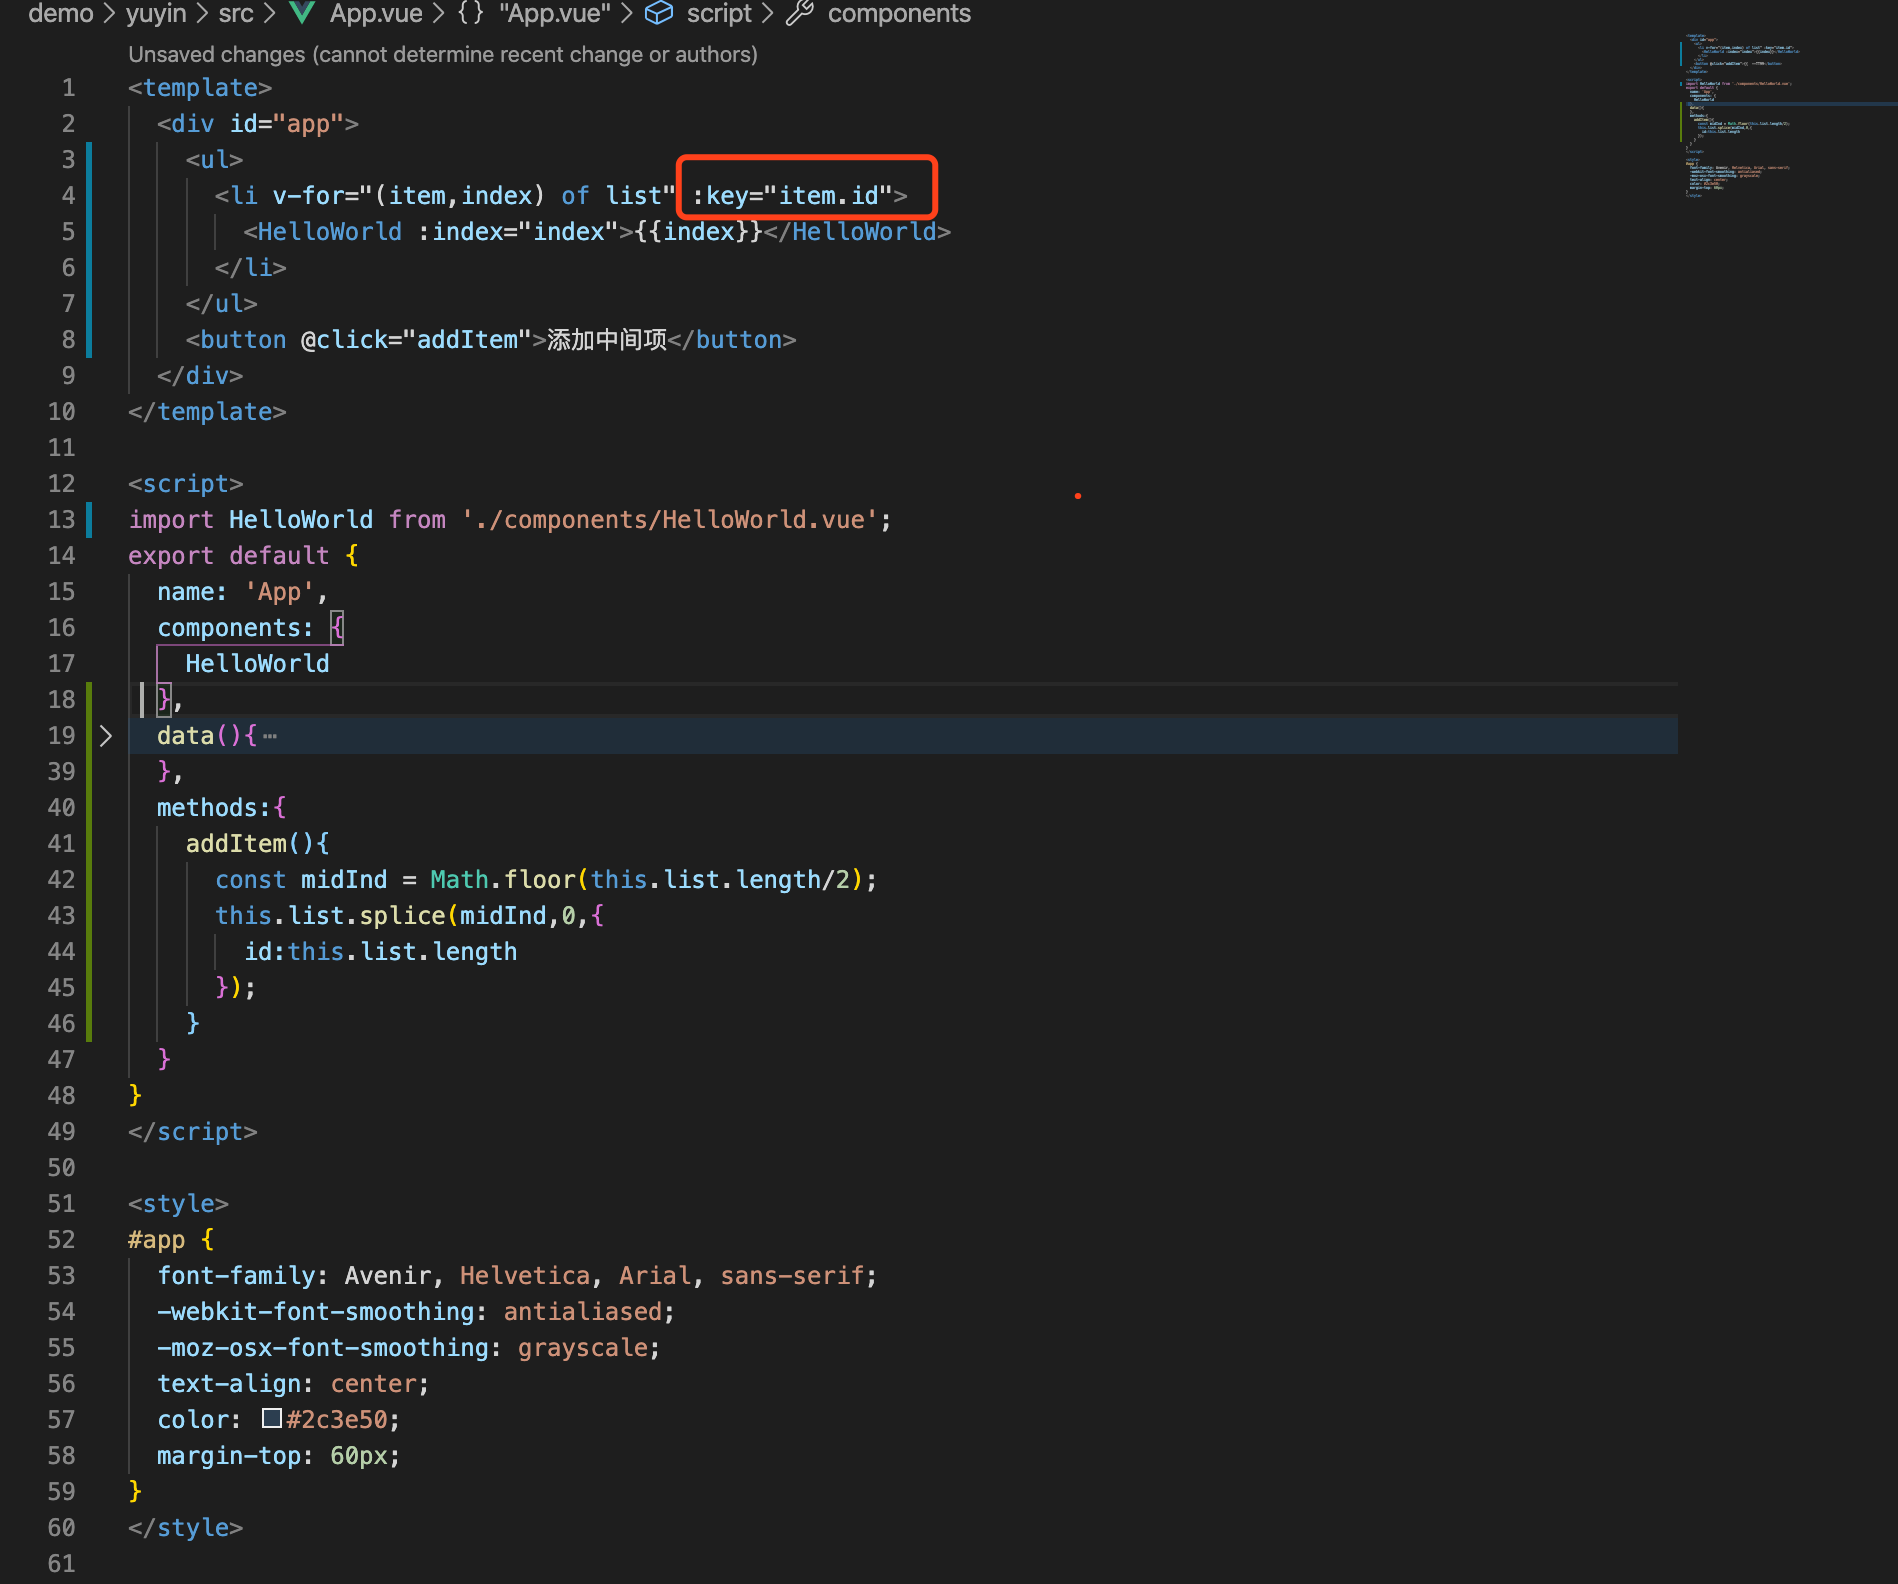The width and height of the screenshot is (1898, 1584).
Task: Click the curly braces icon in breadcrumbs
Action: pos(470,13)
